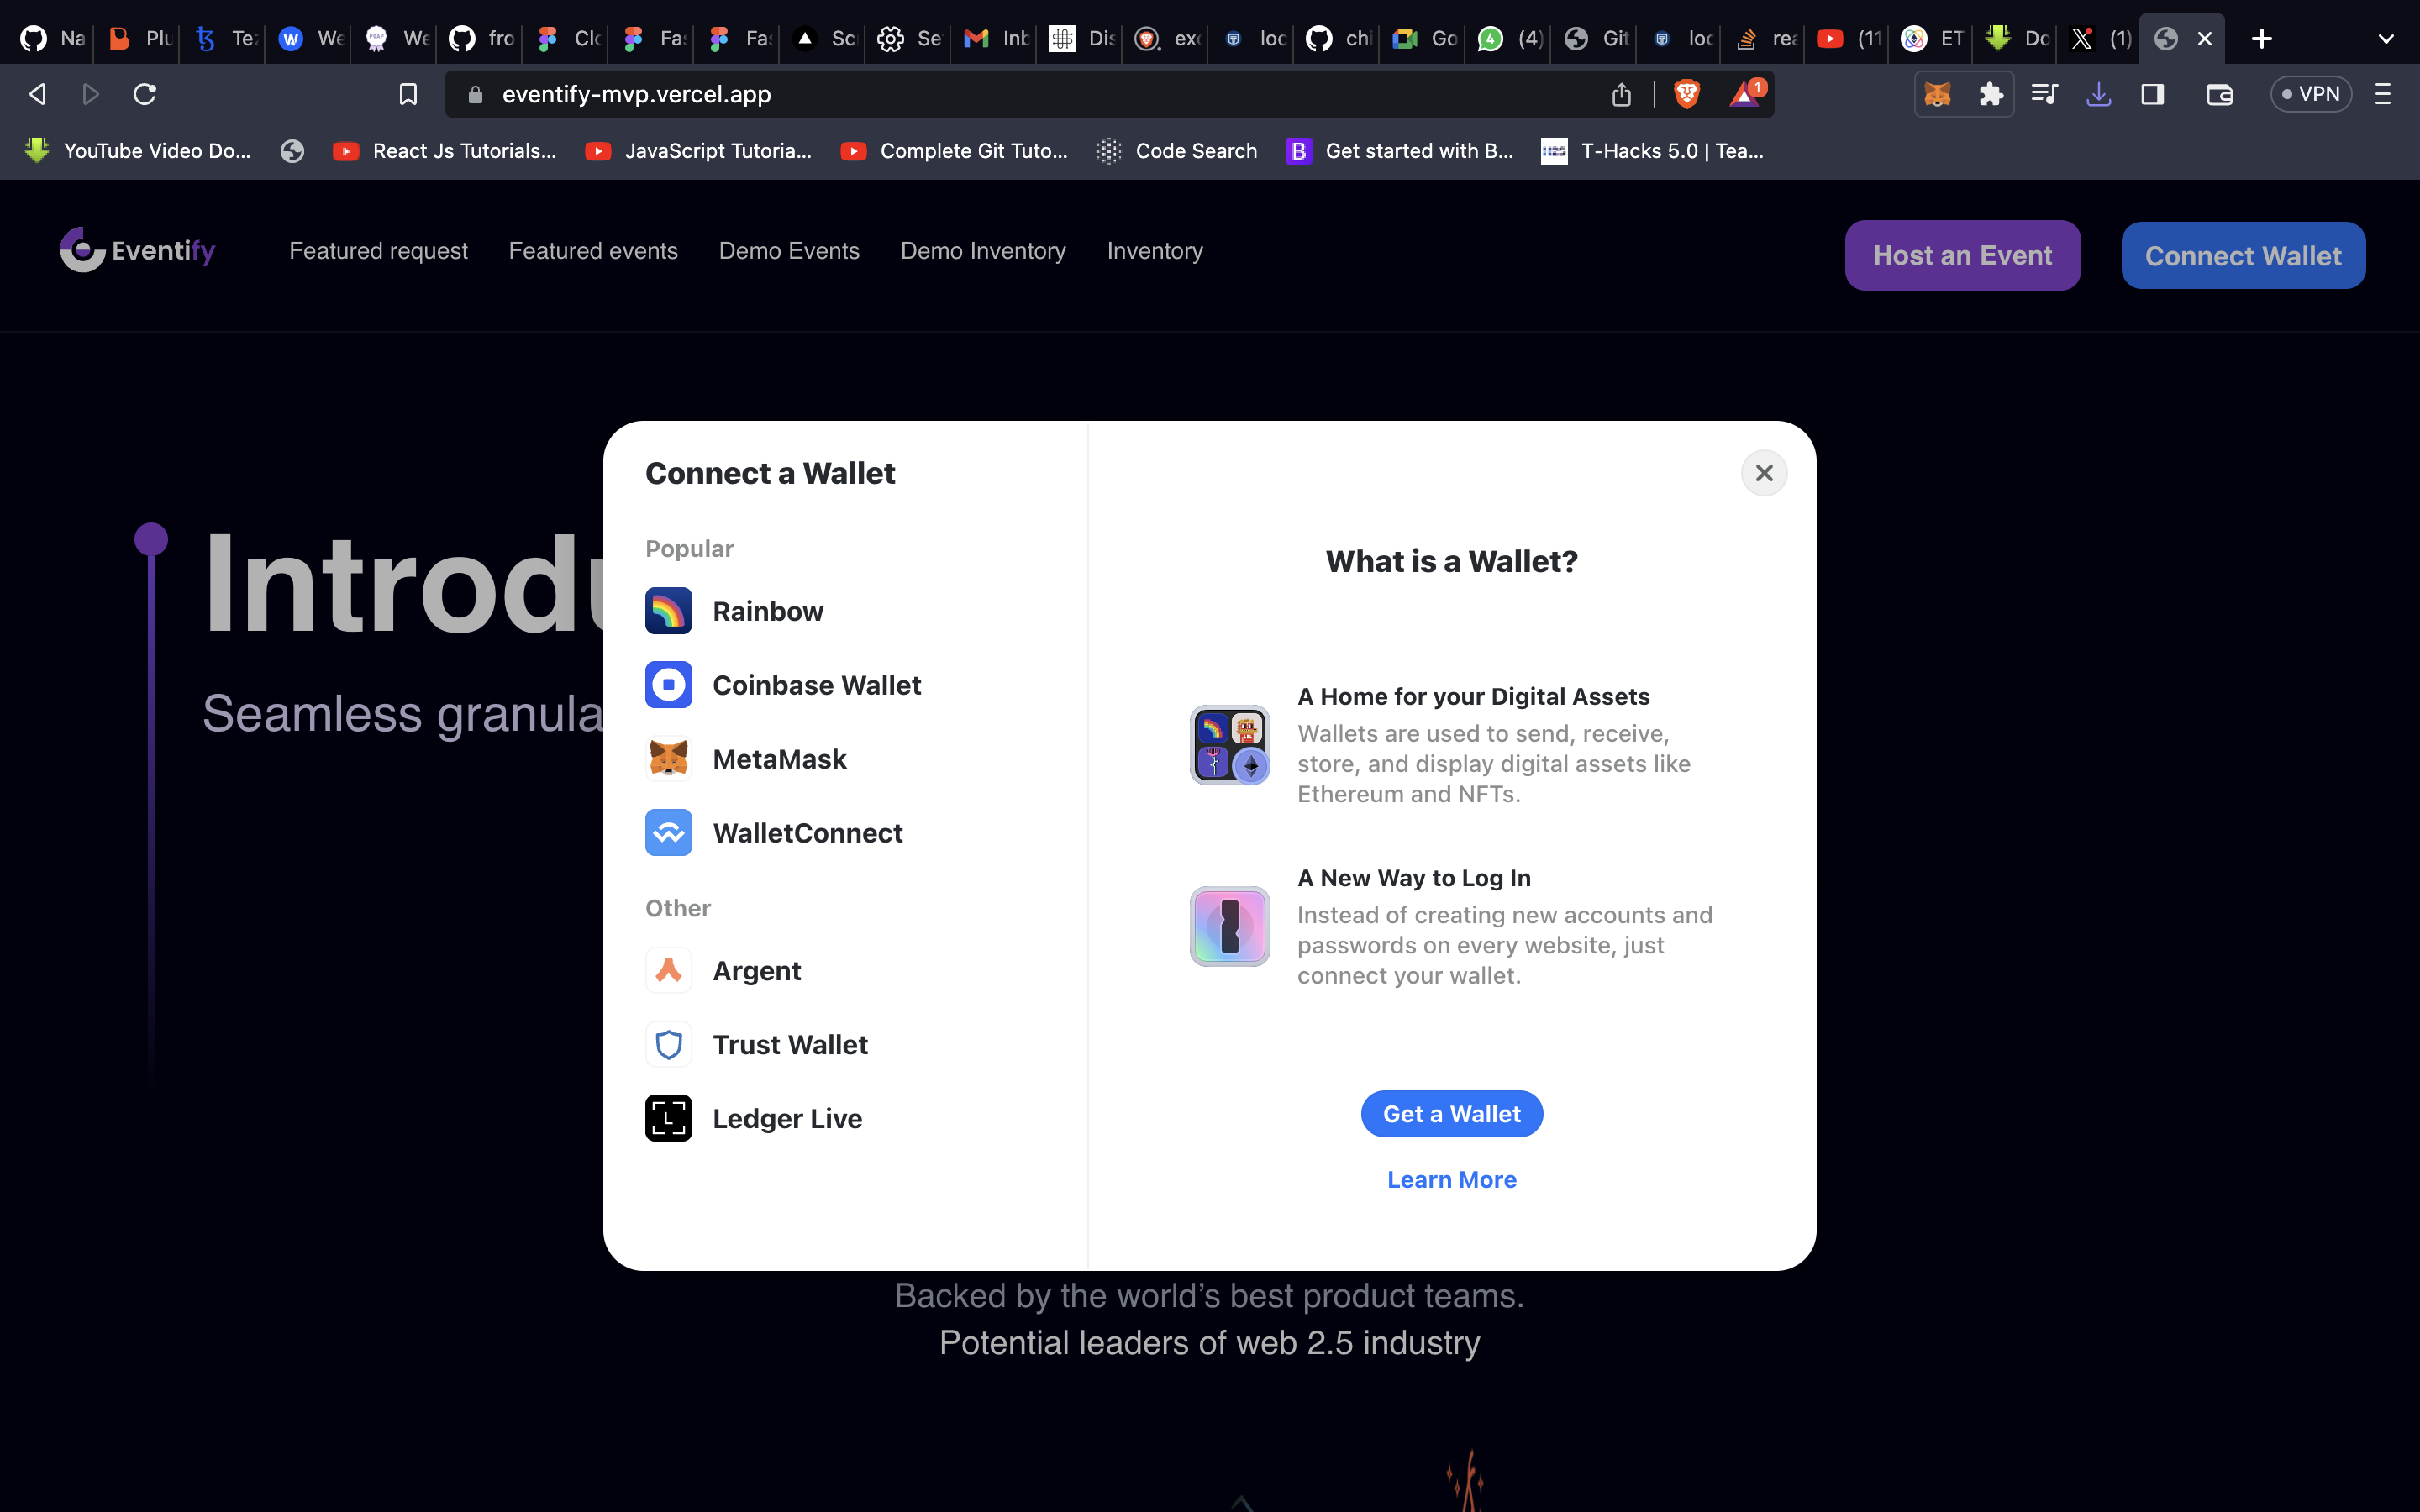Click Learn More link
The width and height of the screenshot is (2420, 1512).
[1451, 1179]
